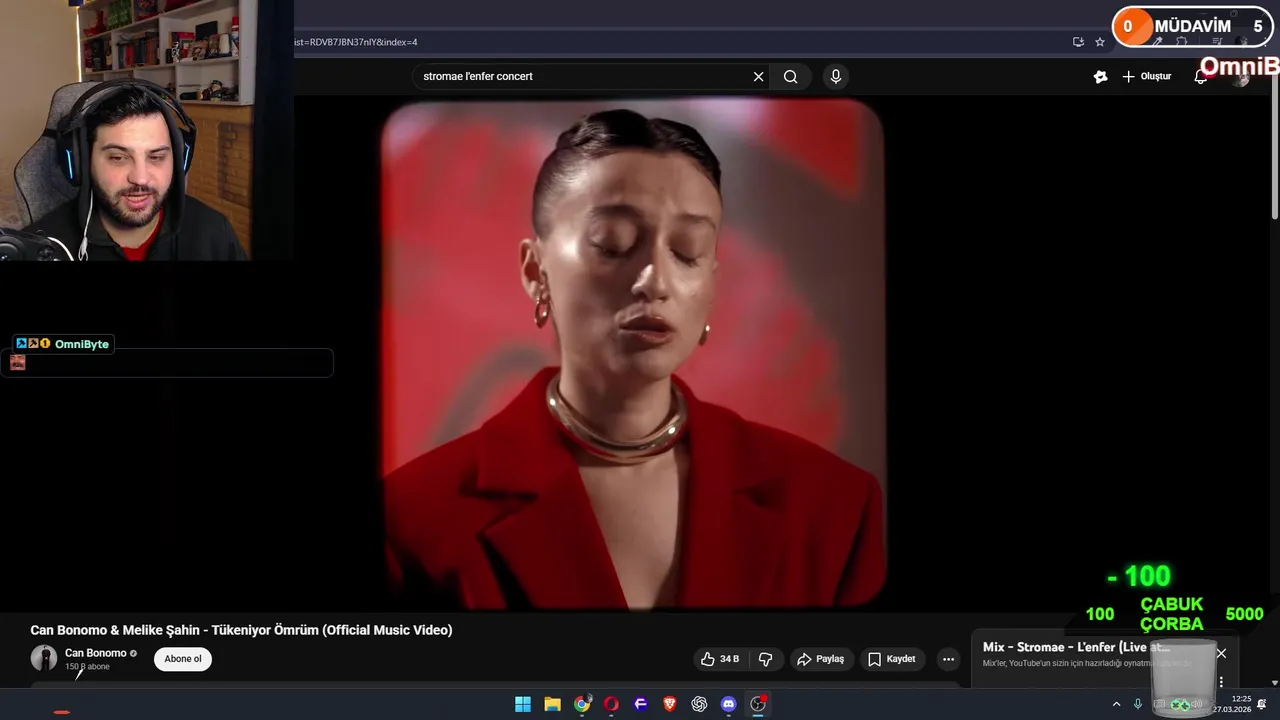This screenshot has width=1280, height=720.
Task: Click the microphone tray icon
Action: click(1138, 704)
